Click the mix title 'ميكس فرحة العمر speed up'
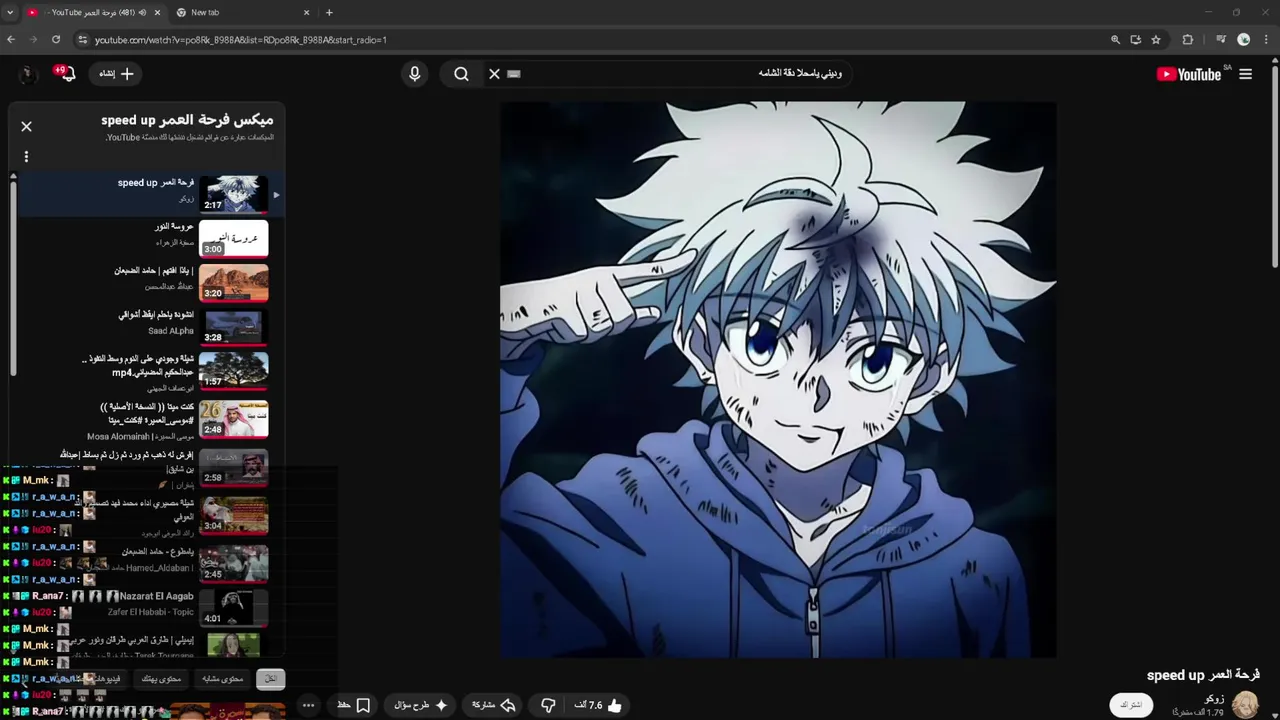Screen dimensions: 1280x720 187,120
